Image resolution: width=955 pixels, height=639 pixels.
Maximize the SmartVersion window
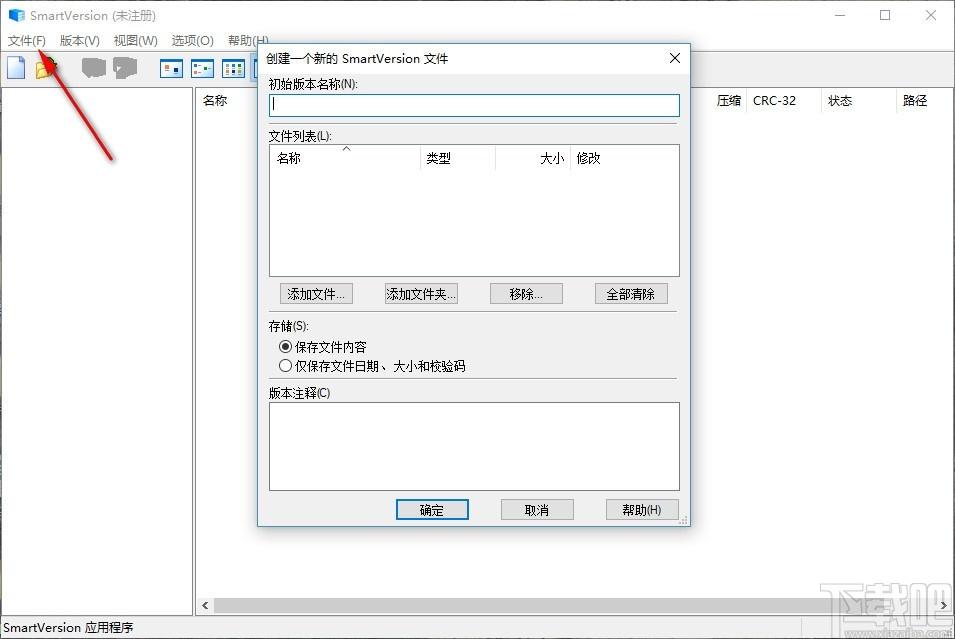[885, 15]
